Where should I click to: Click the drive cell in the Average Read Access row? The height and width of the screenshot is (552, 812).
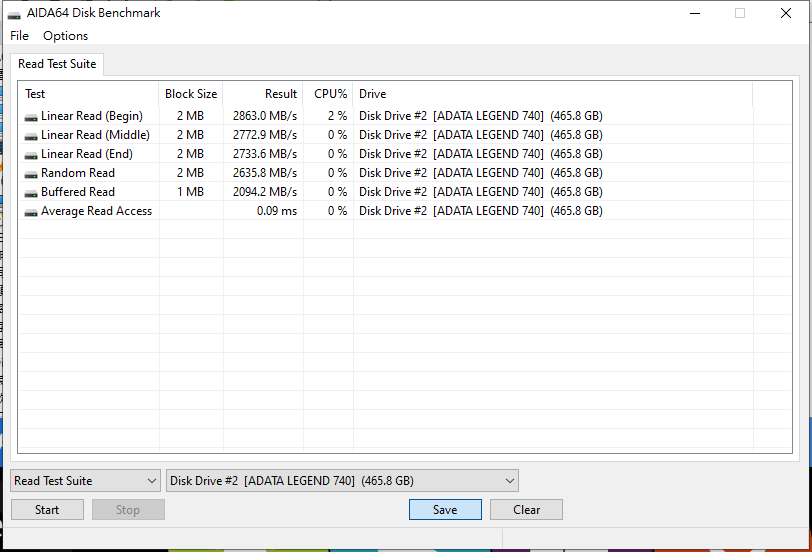coord(481,211)
